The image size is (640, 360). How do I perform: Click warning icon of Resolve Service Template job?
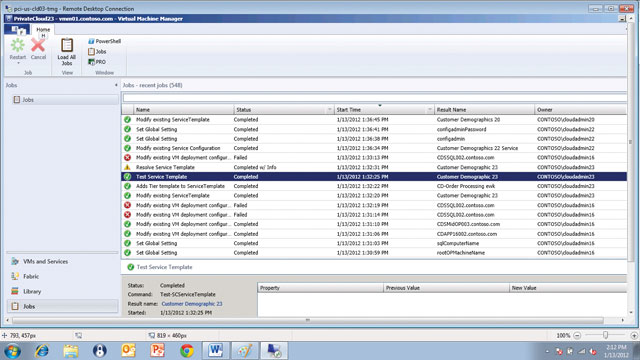click(x=127, y=167)
